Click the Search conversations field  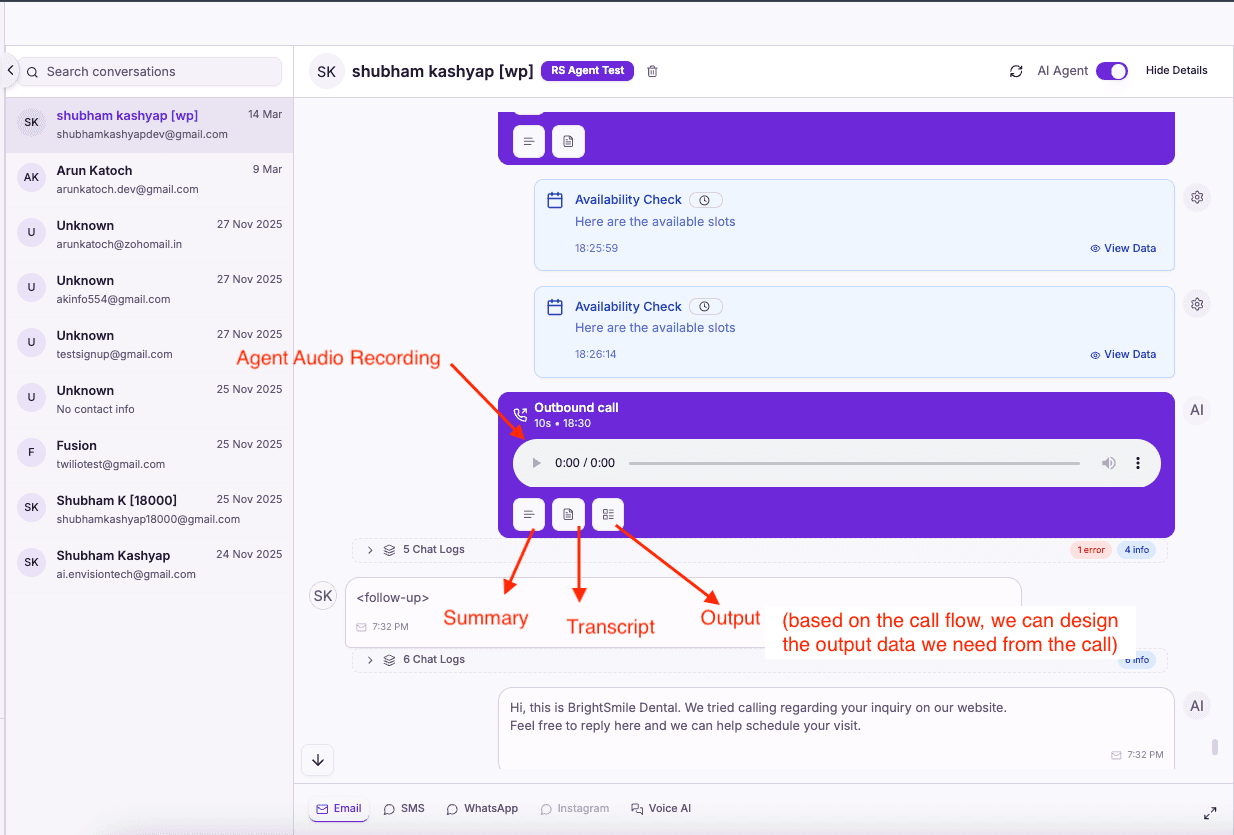[x=154, y=72]
